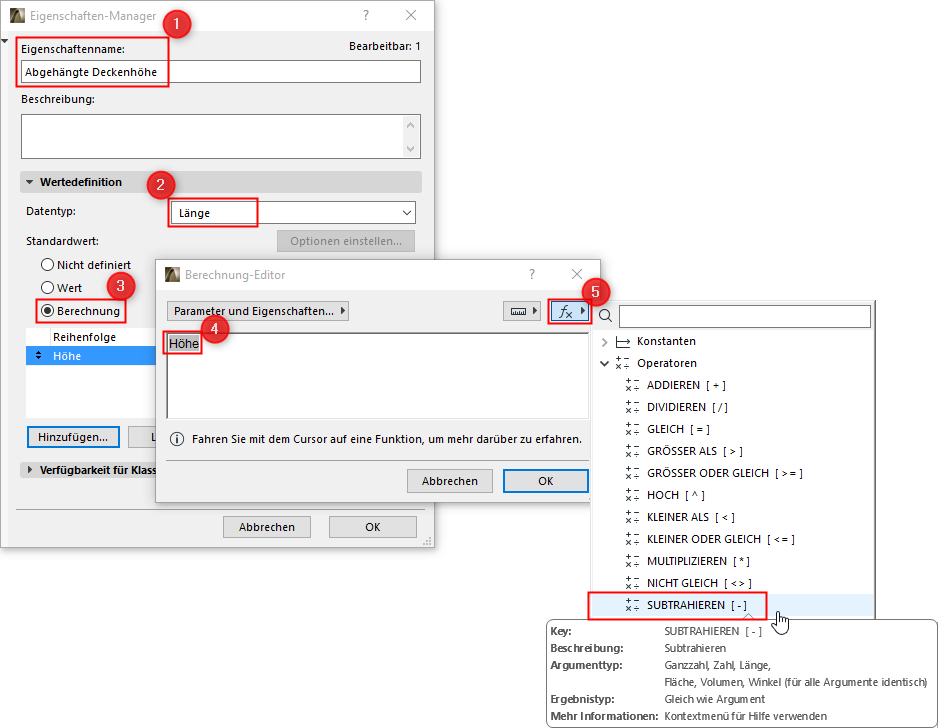Click the icon beside SUBTRAHIEREN

click(x=632, y=605)
